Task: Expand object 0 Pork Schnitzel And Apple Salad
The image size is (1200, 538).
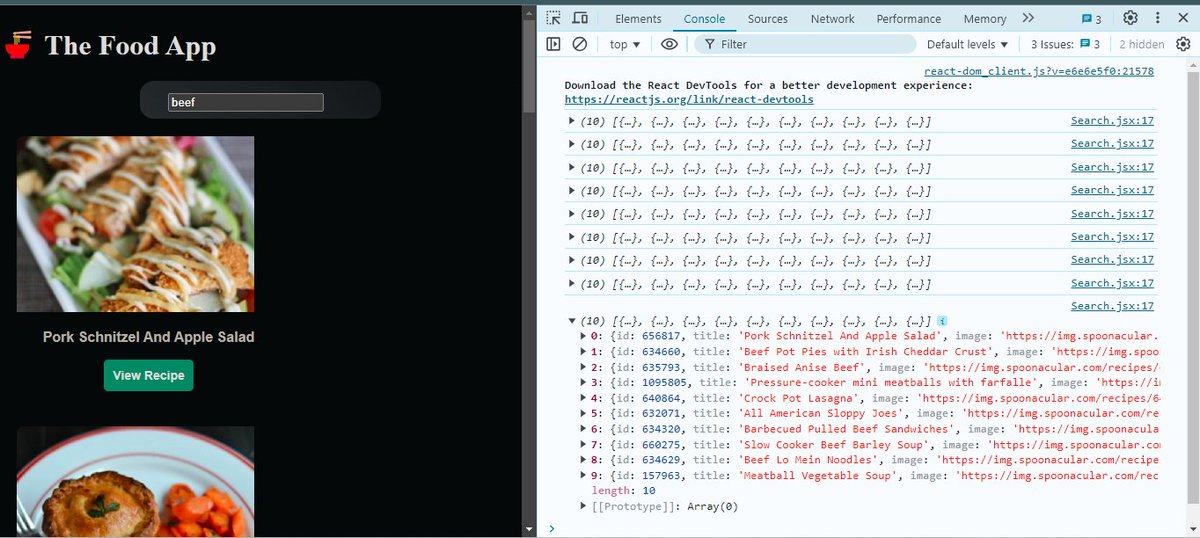Action: coord(585,336)
